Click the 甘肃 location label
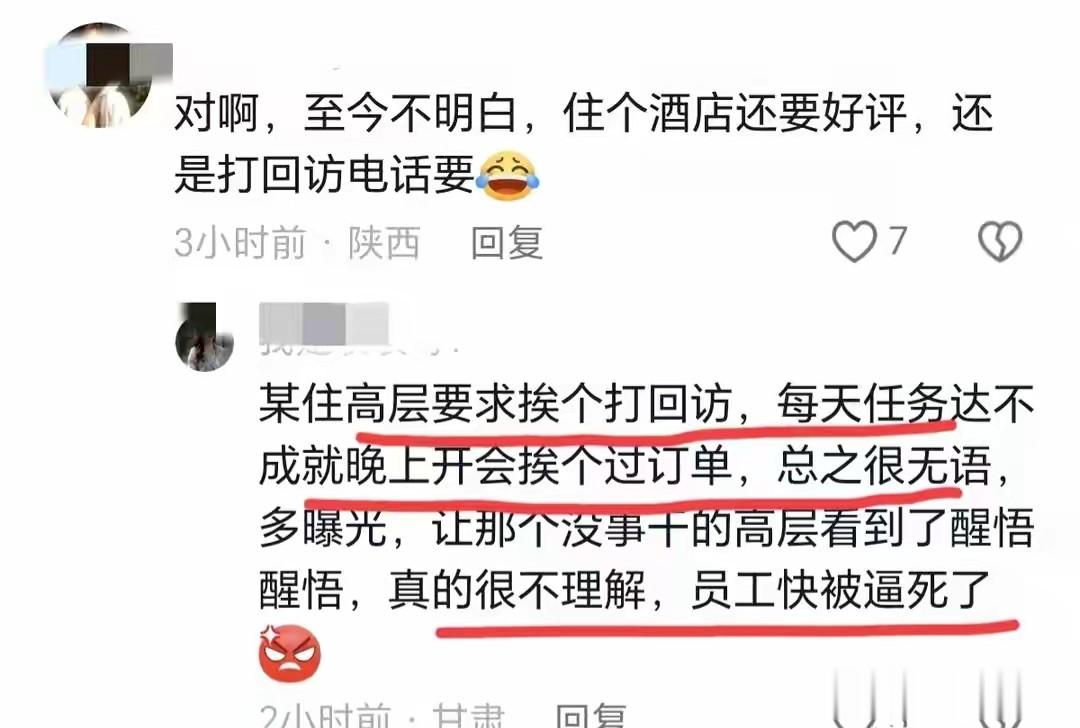This screenshot has height=728, width=1080. click(x=468, y=716)
